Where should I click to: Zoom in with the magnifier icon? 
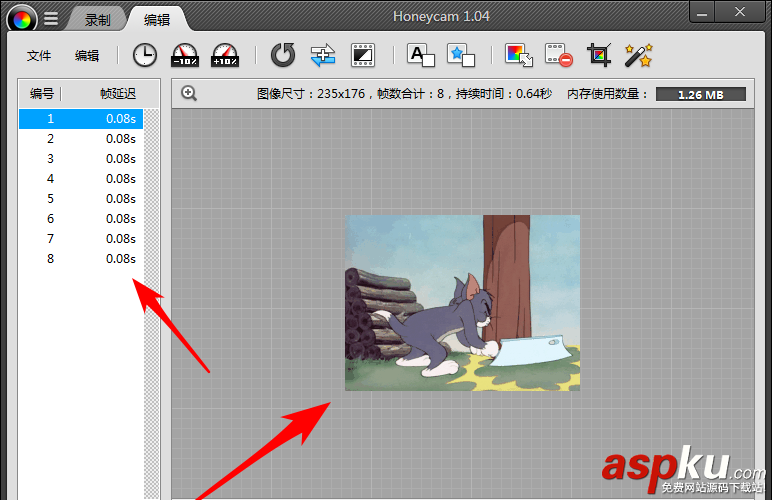(189, 93)
